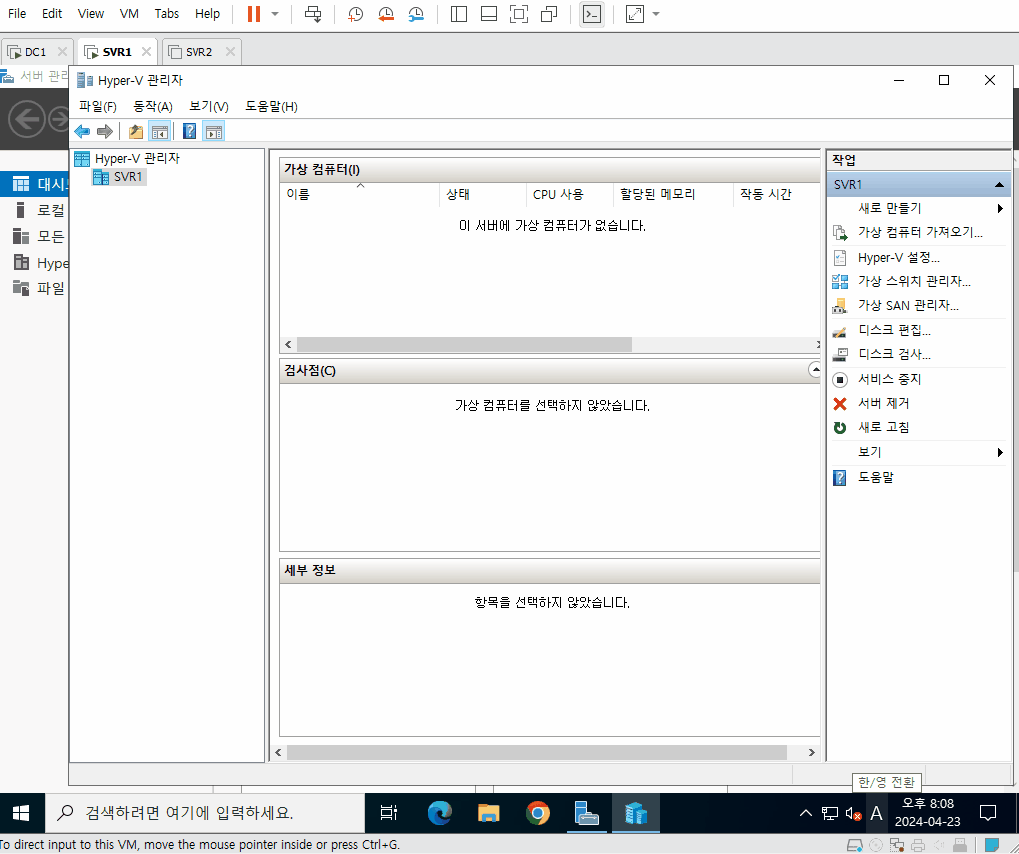
Task: Click the 서비스 중지 stop icon
Action: 840,380
